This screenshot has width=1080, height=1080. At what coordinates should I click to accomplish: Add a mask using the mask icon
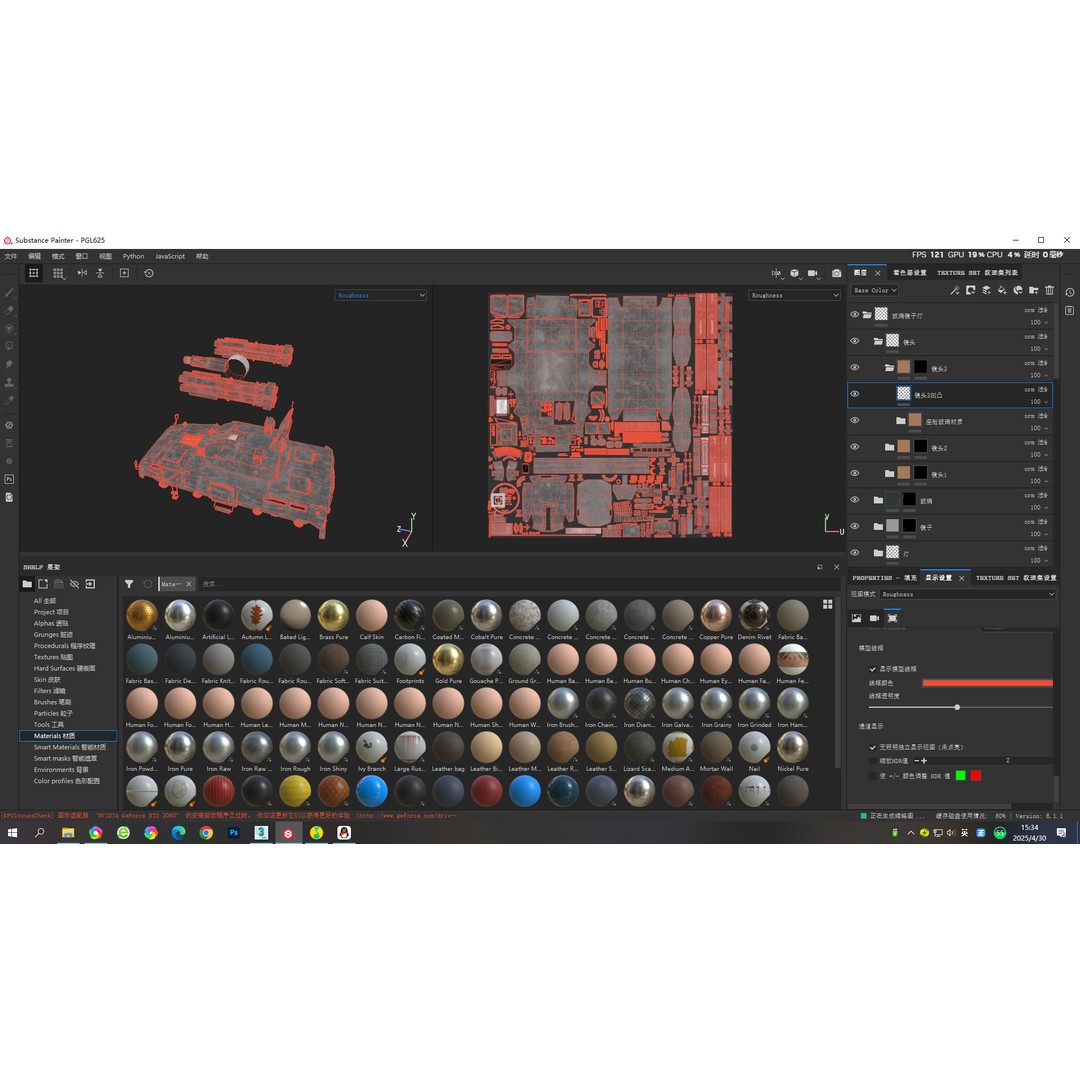[x=970, y=291]
